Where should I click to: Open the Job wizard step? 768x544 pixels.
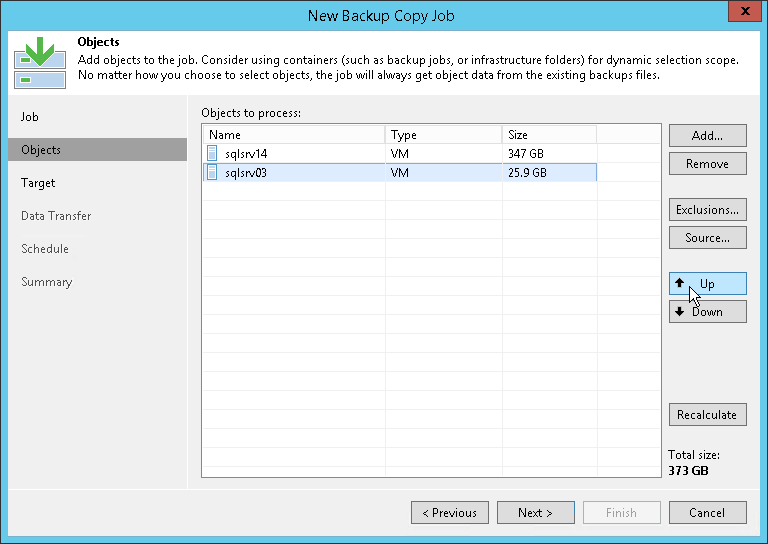tap(29, 117)
